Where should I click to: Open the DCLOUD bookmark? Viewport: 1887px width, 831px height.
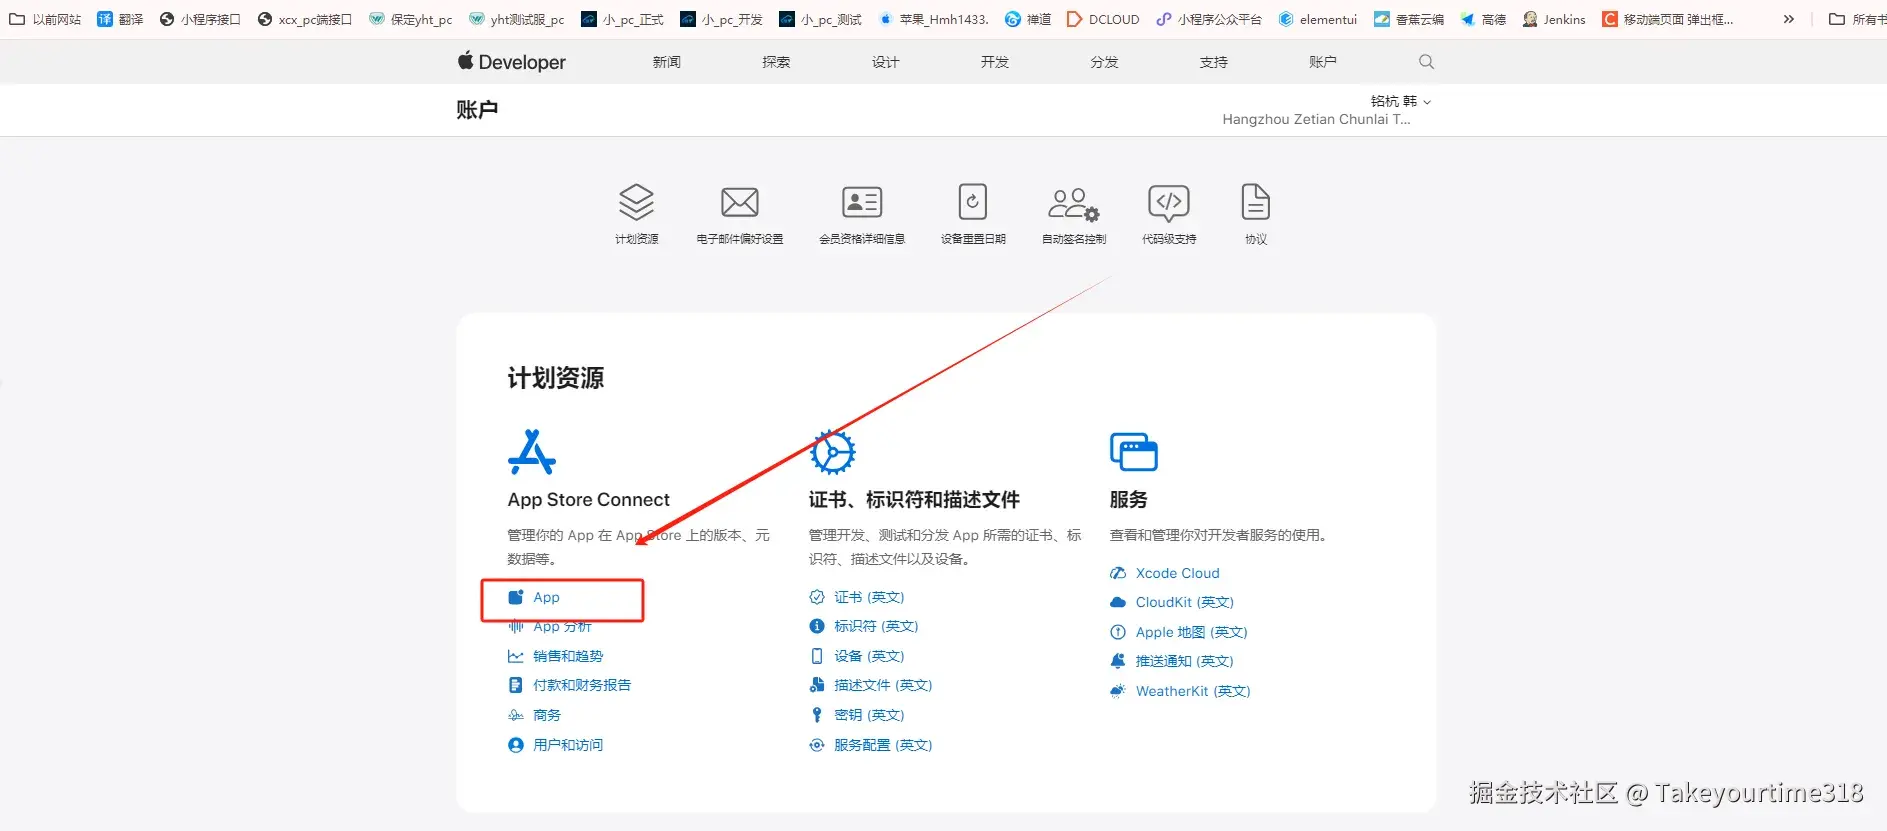(x=1103, y=19)
